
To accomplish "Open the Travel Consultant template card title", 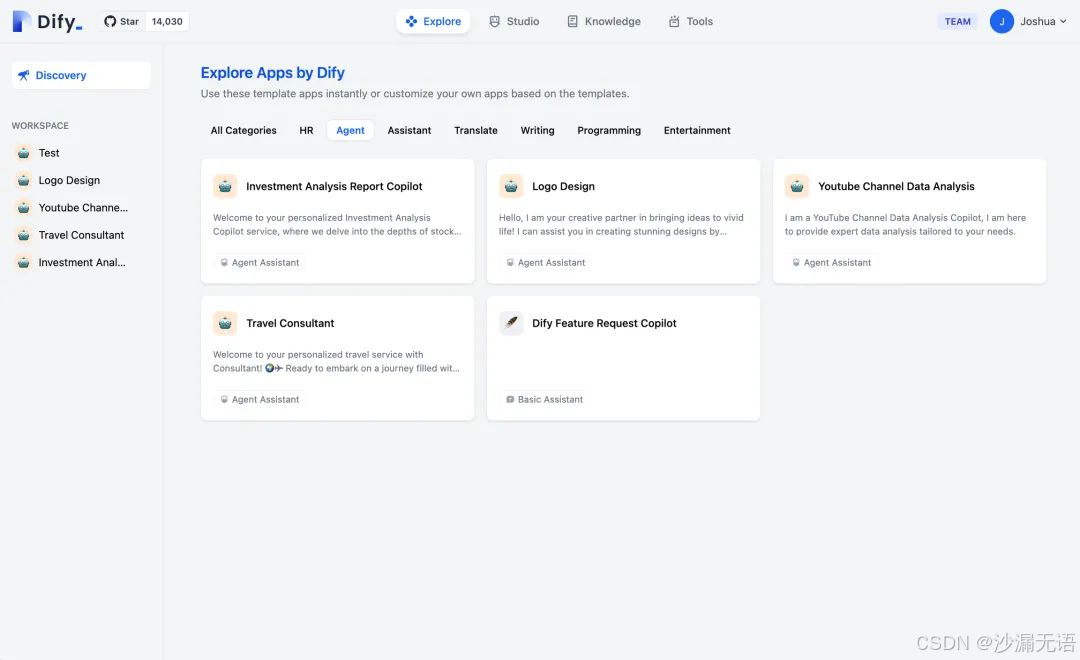I will point(290,323).
